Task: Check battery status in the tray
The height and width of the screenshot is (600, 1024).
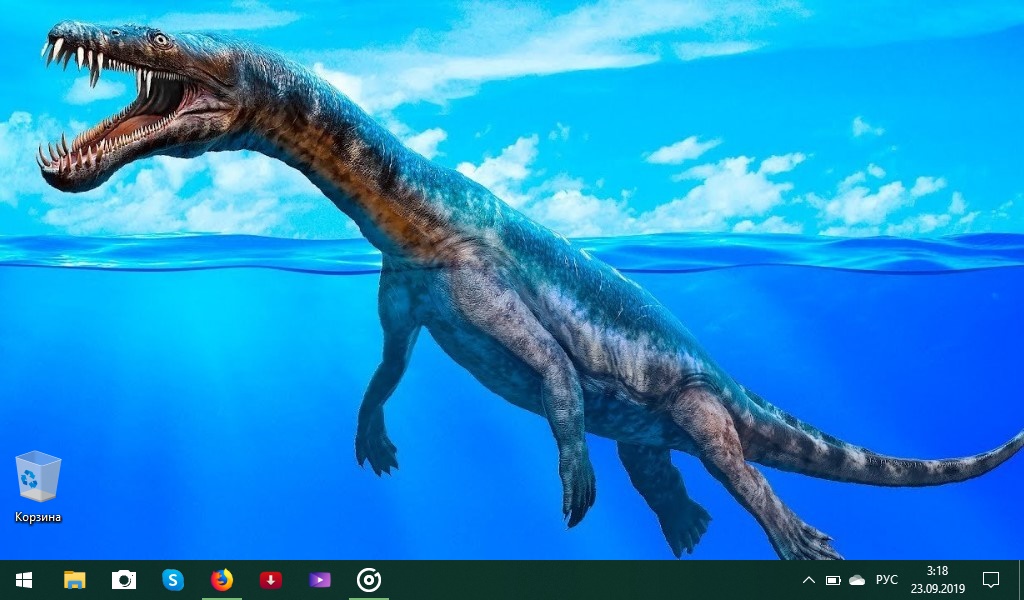Action: click(833, 580)
